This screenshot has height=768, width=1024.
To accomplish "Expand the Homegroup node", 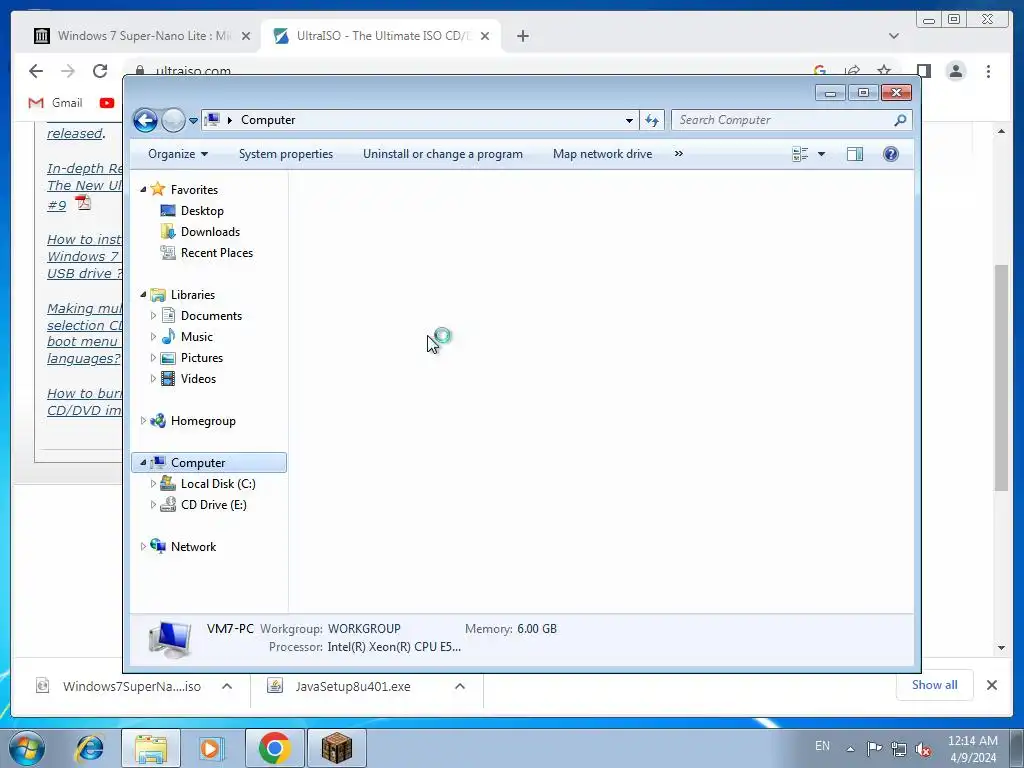I will (x=143, y=421).
